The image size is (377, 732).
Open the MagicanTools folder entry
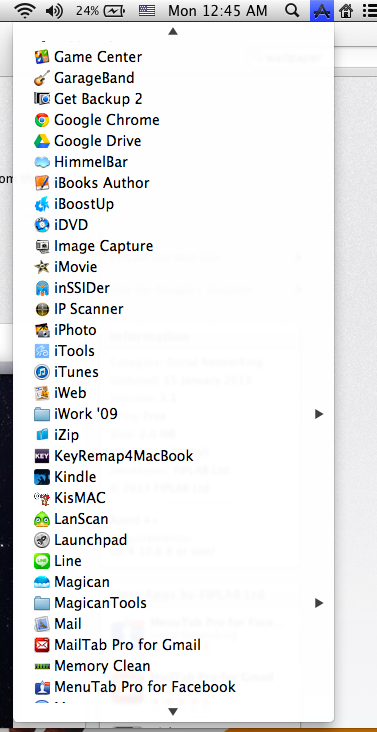(x=173, y=603)
